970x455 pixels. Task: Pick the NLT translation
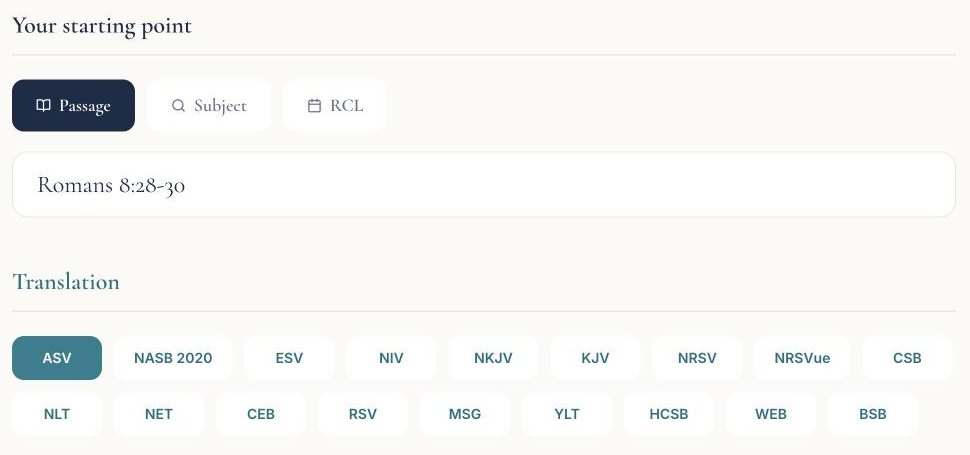57,414
